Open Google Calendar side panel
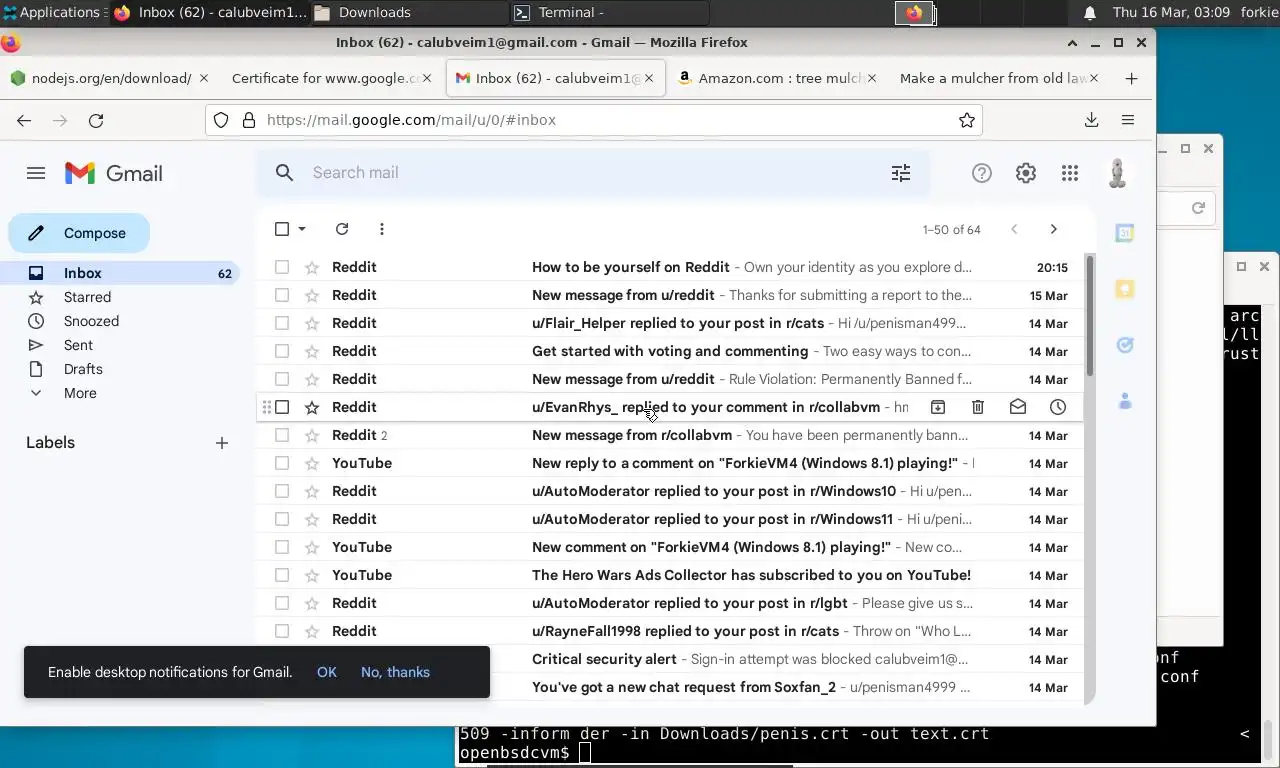This screenshot has width=1280, height=768. (1125, 233)
